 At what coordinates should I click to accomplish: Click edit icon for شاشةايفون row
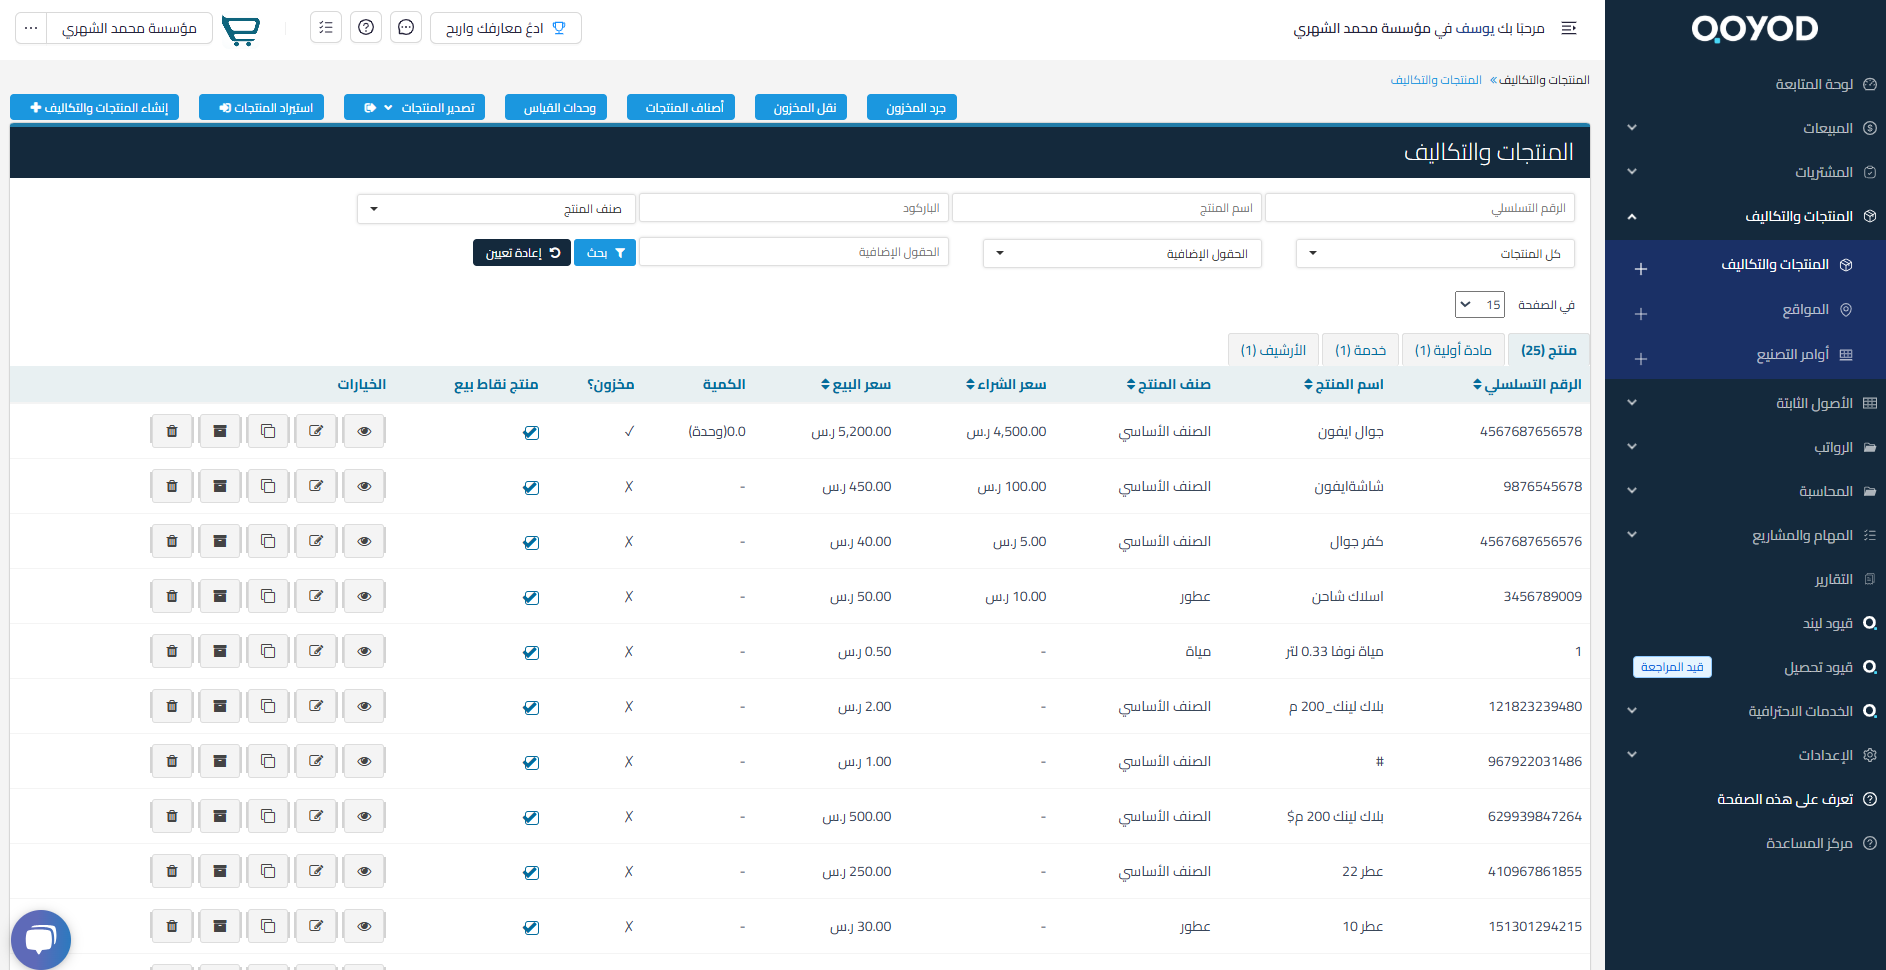click(x=316, y=486)
